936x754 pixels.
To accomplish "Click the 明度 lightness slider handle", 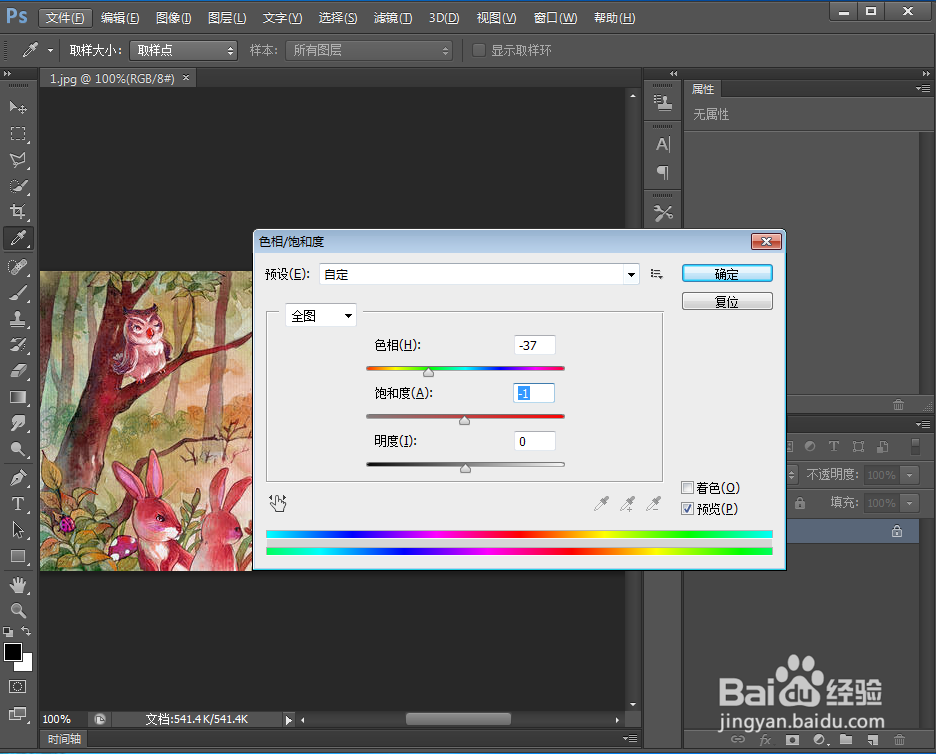I will tap(466, 468).
